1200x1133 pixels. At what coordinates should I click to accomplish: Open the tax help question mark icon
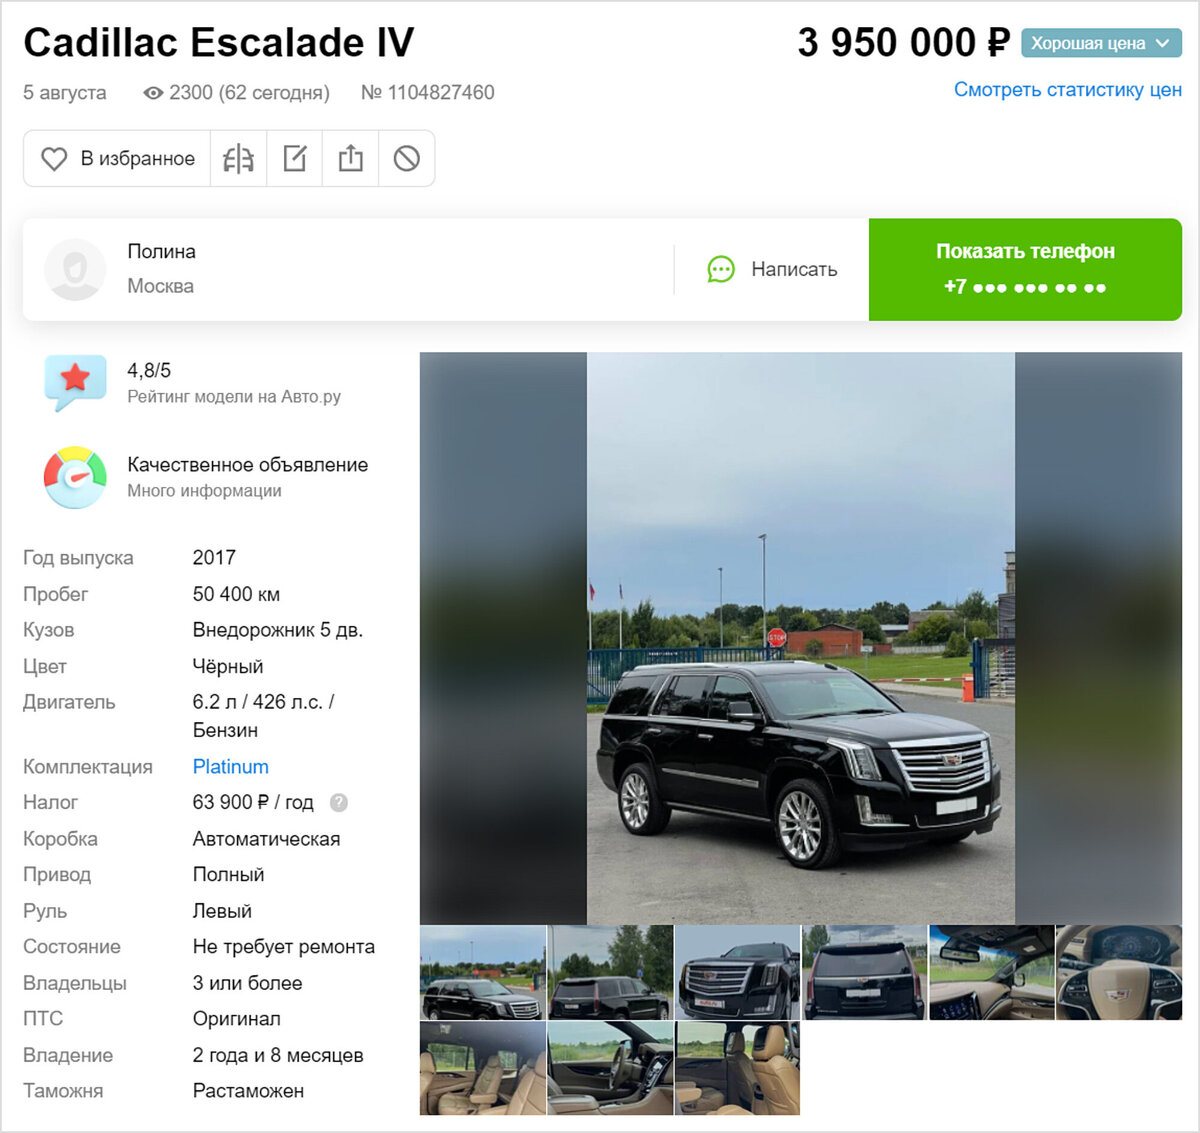click(339, 802)
